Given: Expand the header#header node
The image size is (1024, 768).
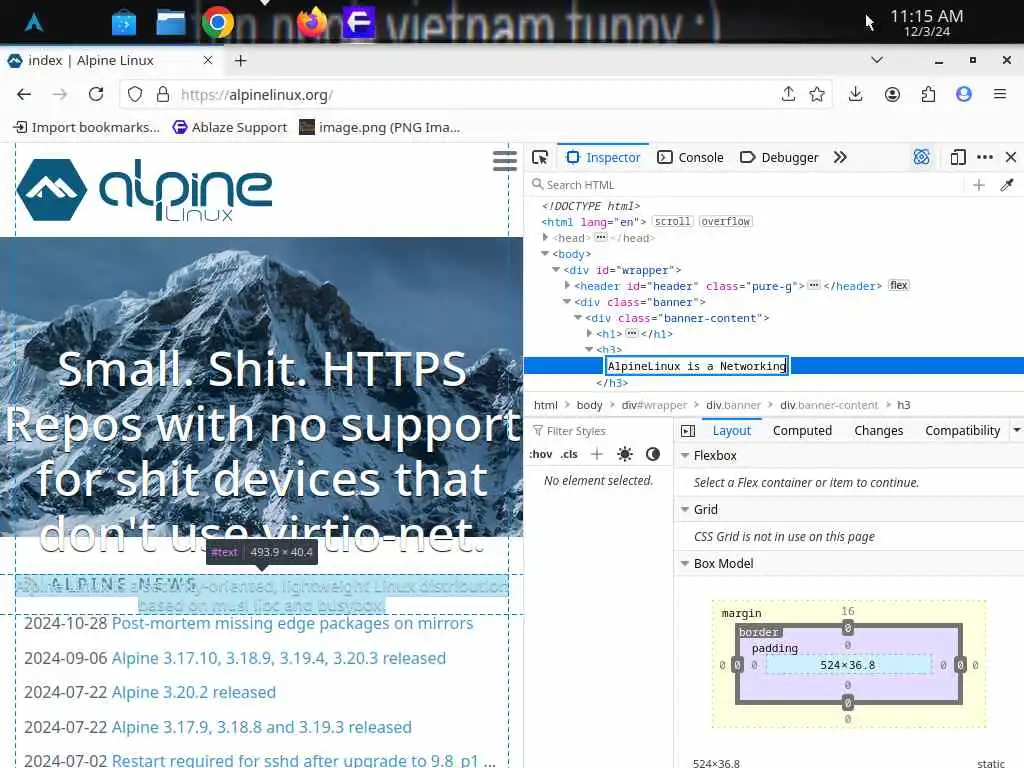Looking at the screenshot, I should 568,285.
